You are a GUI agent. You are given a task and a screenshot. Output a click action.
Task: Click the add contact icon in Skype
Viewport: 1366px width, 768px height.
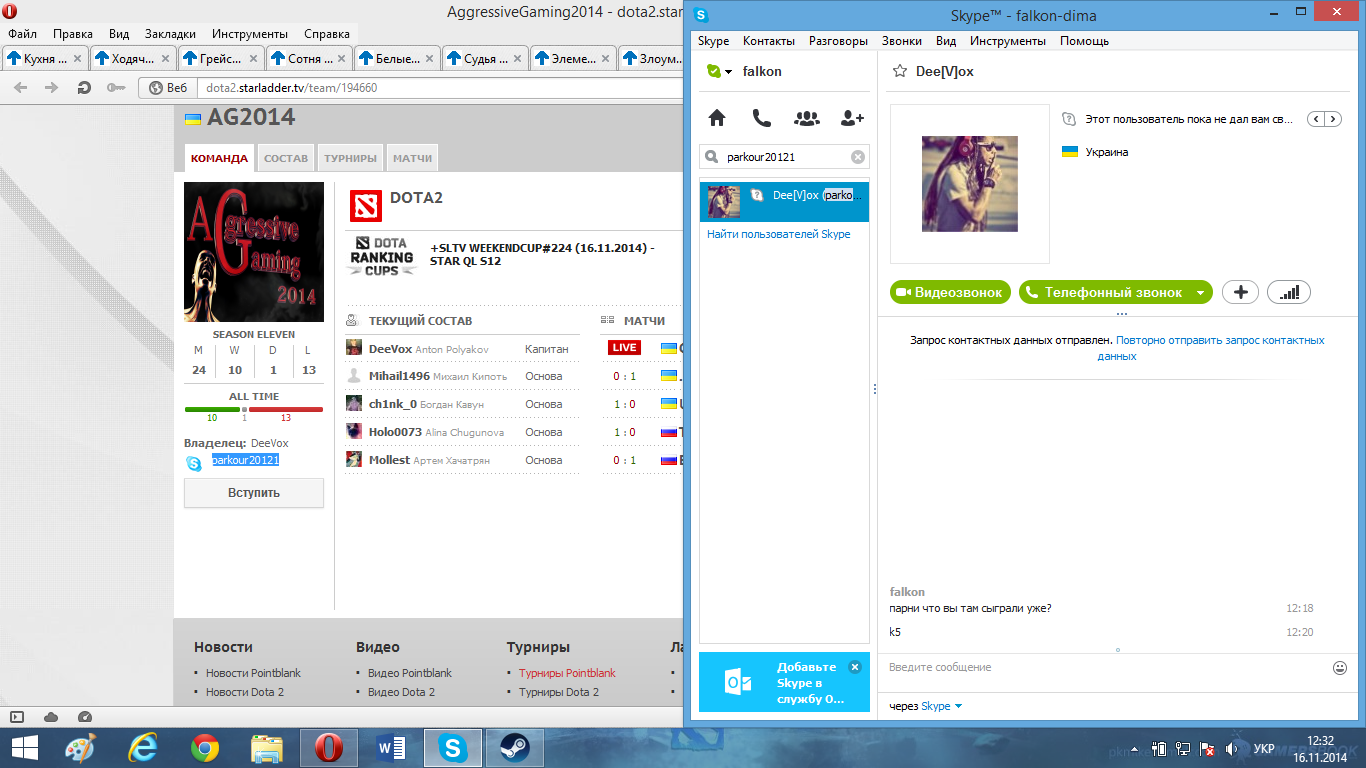click(852, 118)
